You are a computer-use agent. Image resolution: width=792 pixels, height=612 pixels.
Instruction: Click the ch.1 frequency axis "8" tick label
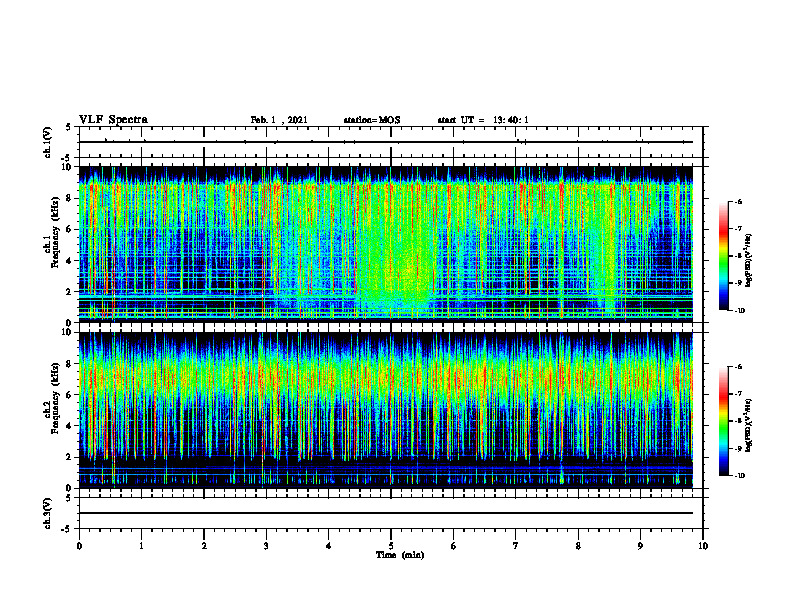point(69,198)
